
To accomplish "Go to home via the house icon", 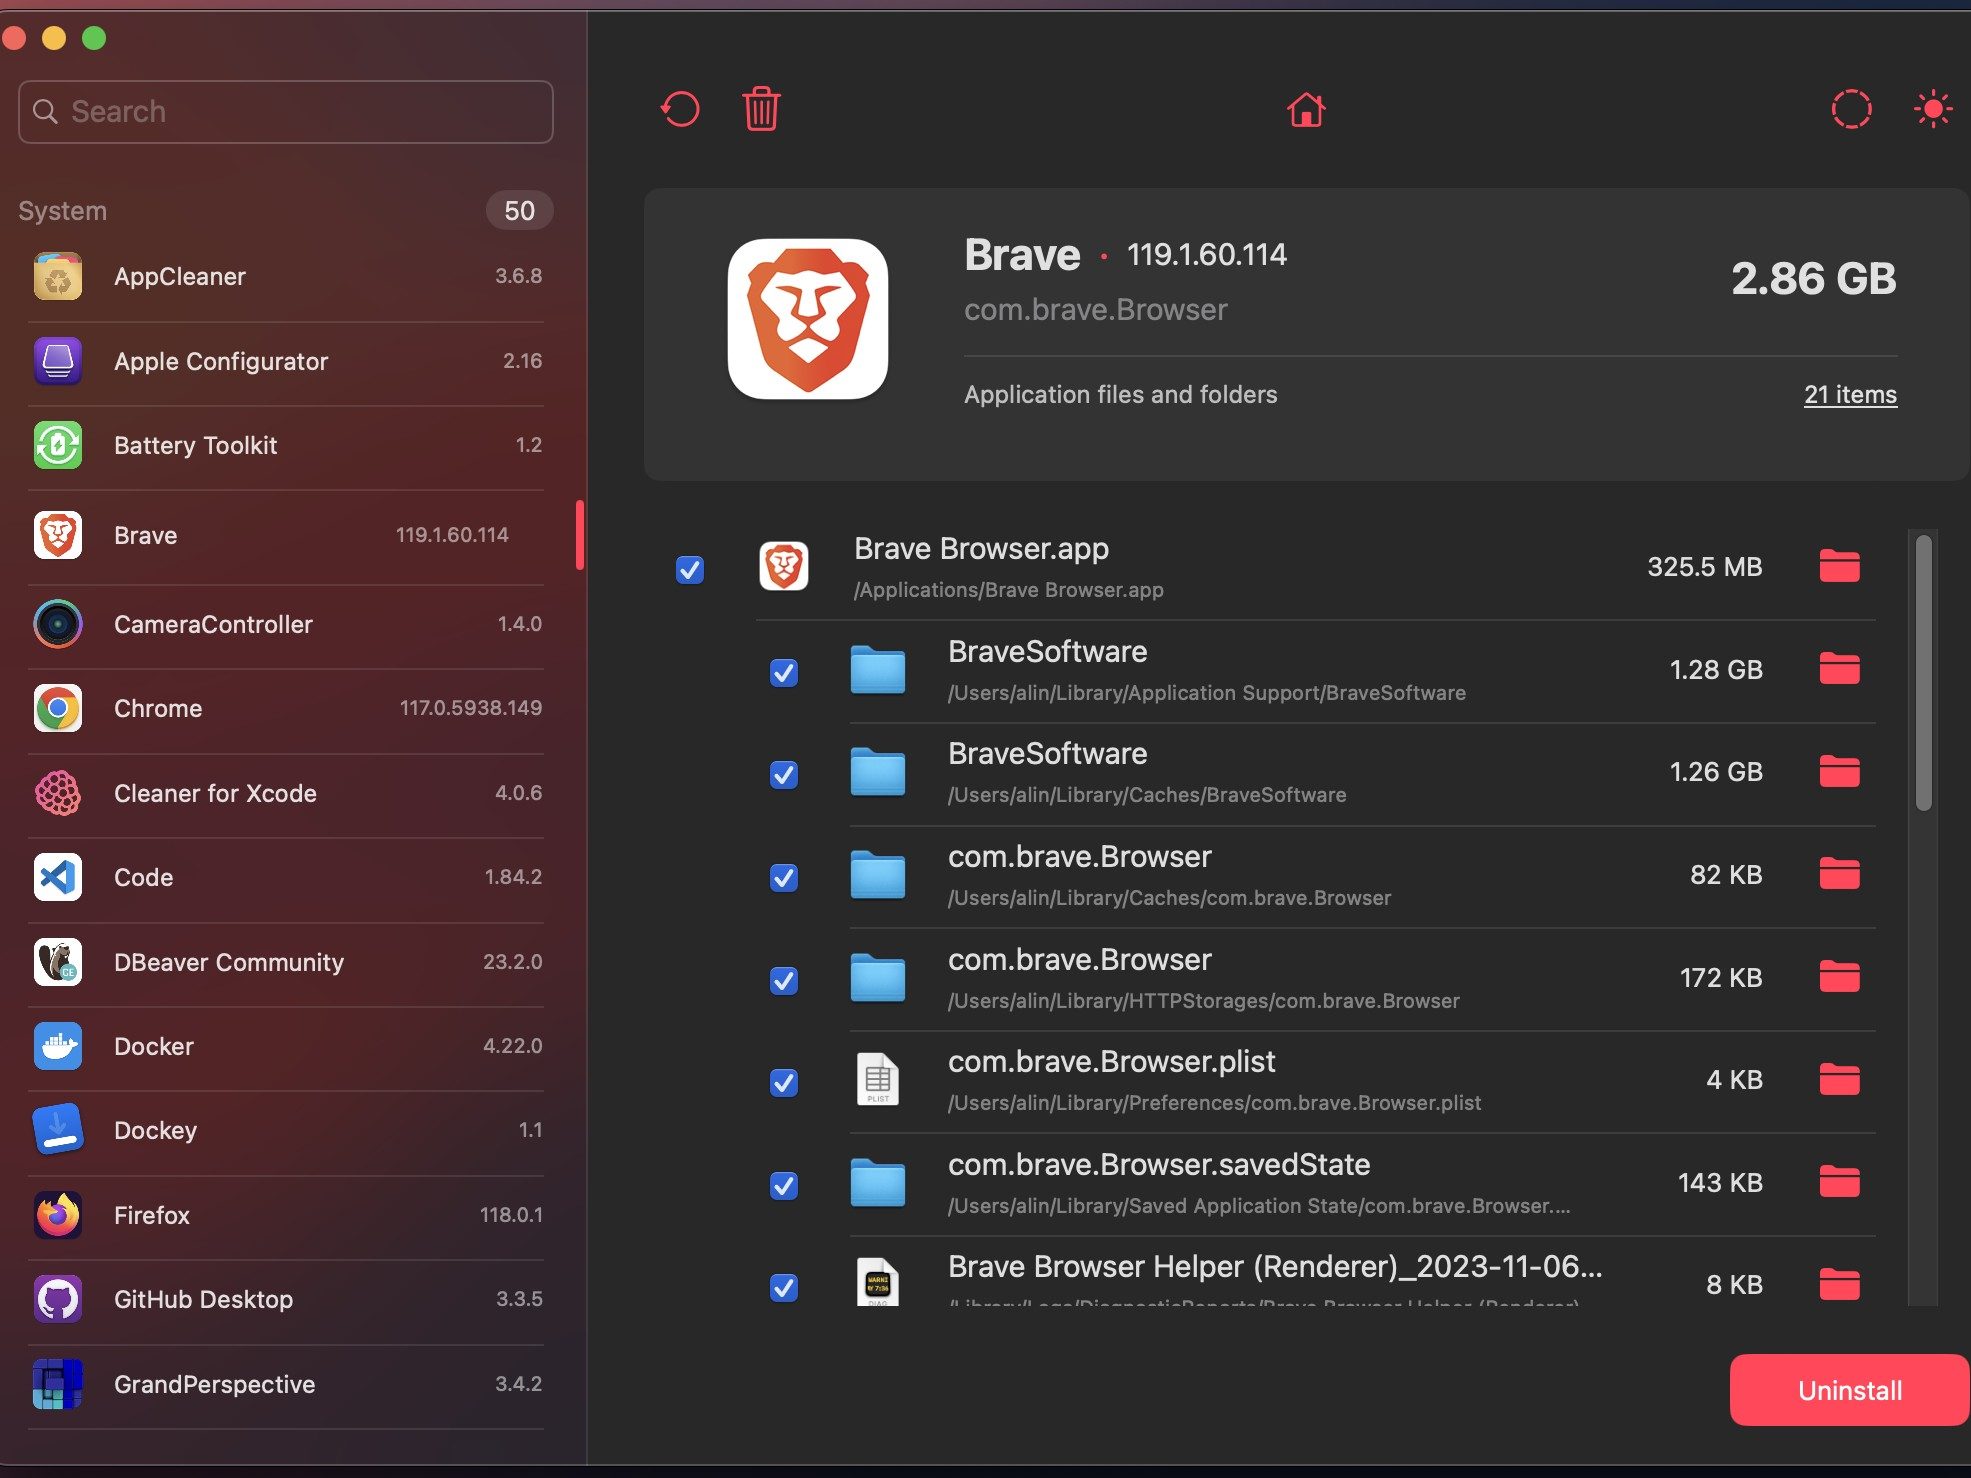I will click(x=1305, y=109).
